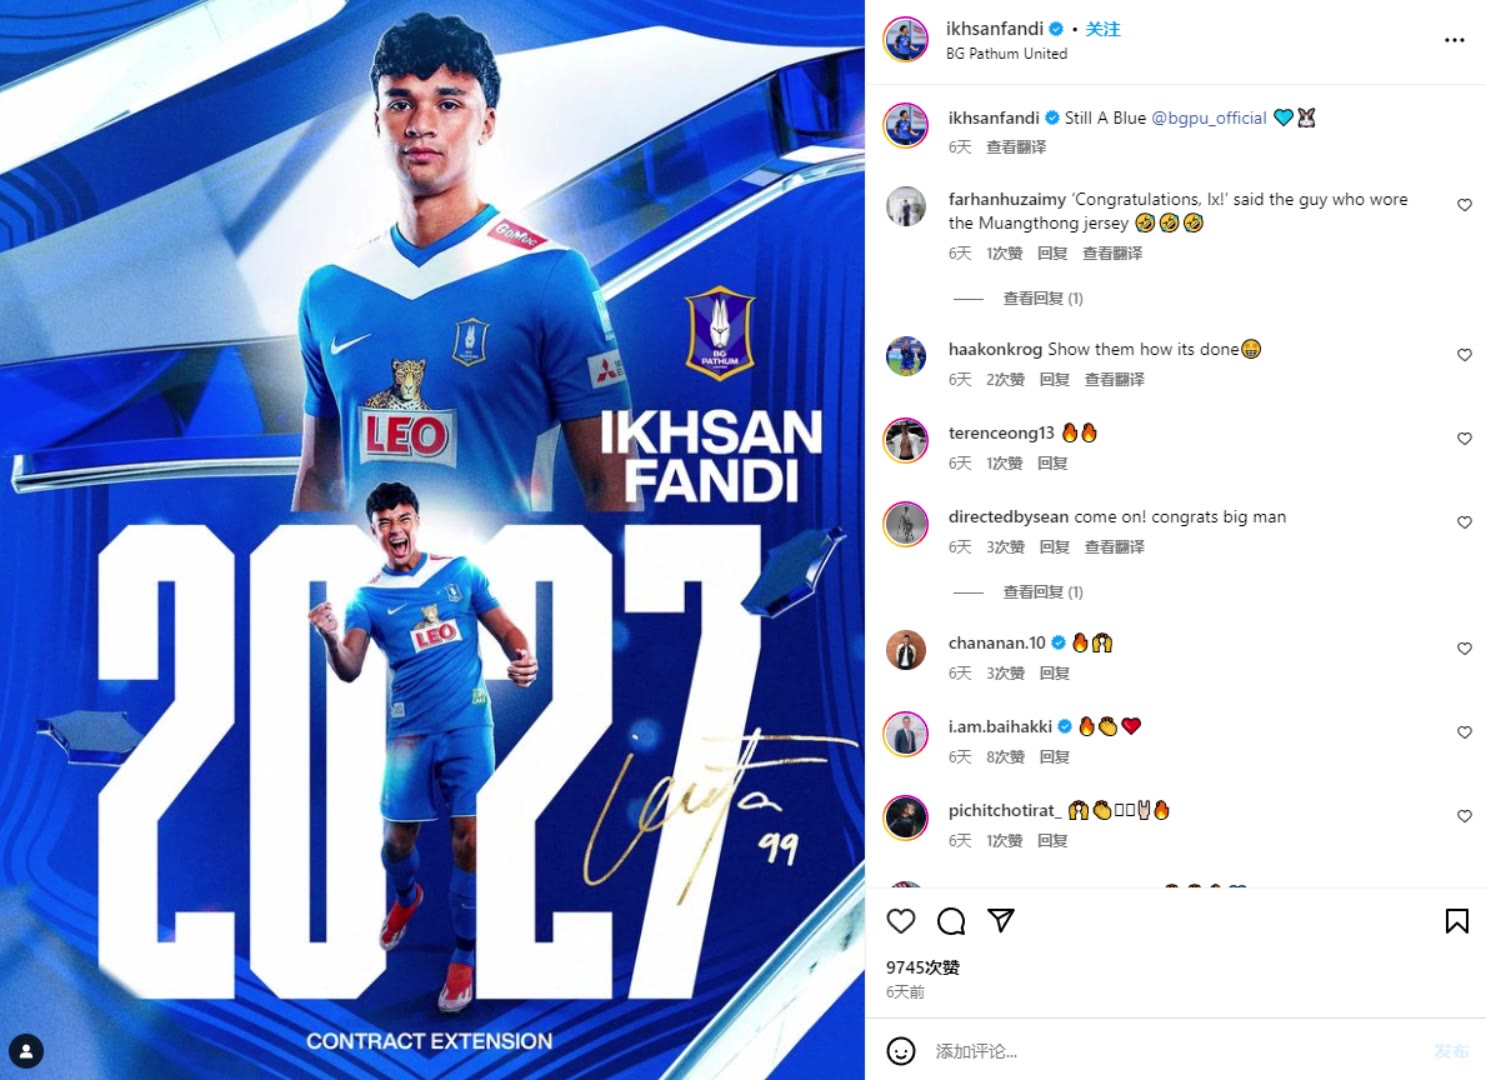The image size is (1486, 1080).
Task: Like farhanhuzaimy's comment
Action: click(x=1464, y=205)
